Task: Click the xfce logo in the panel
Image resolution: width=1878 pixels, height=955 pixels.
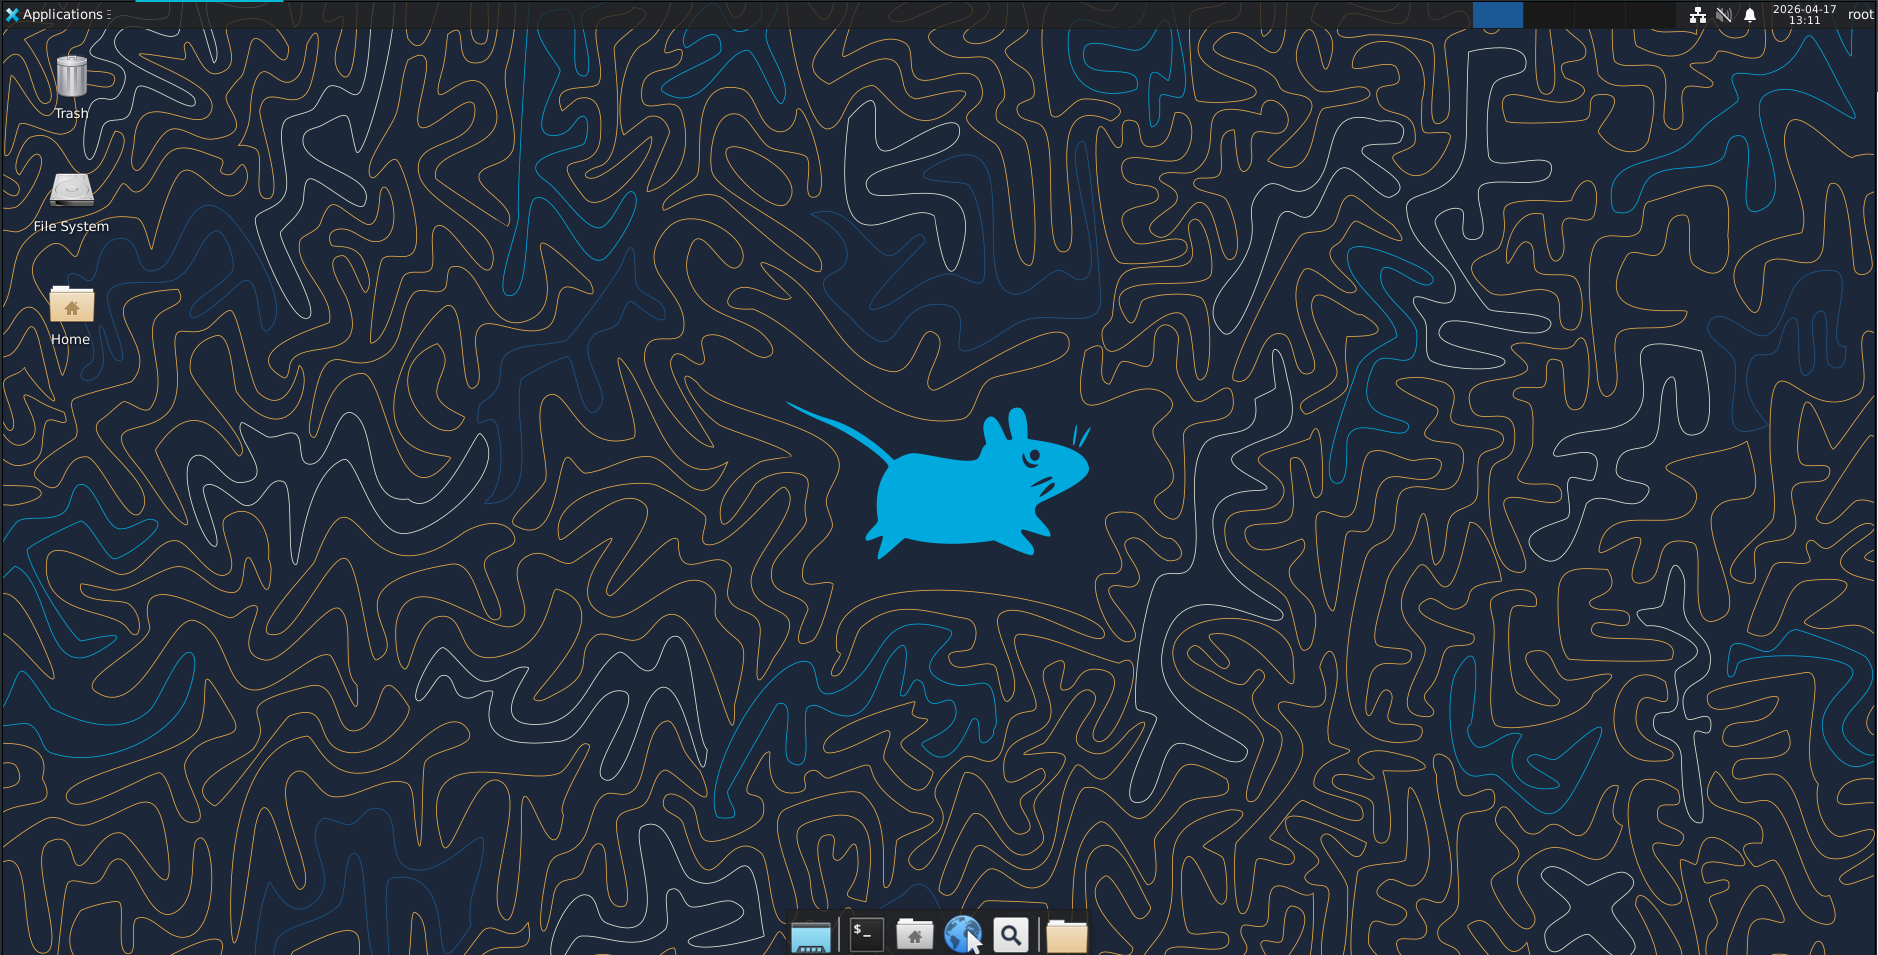Action: click(x=11, y=14)
